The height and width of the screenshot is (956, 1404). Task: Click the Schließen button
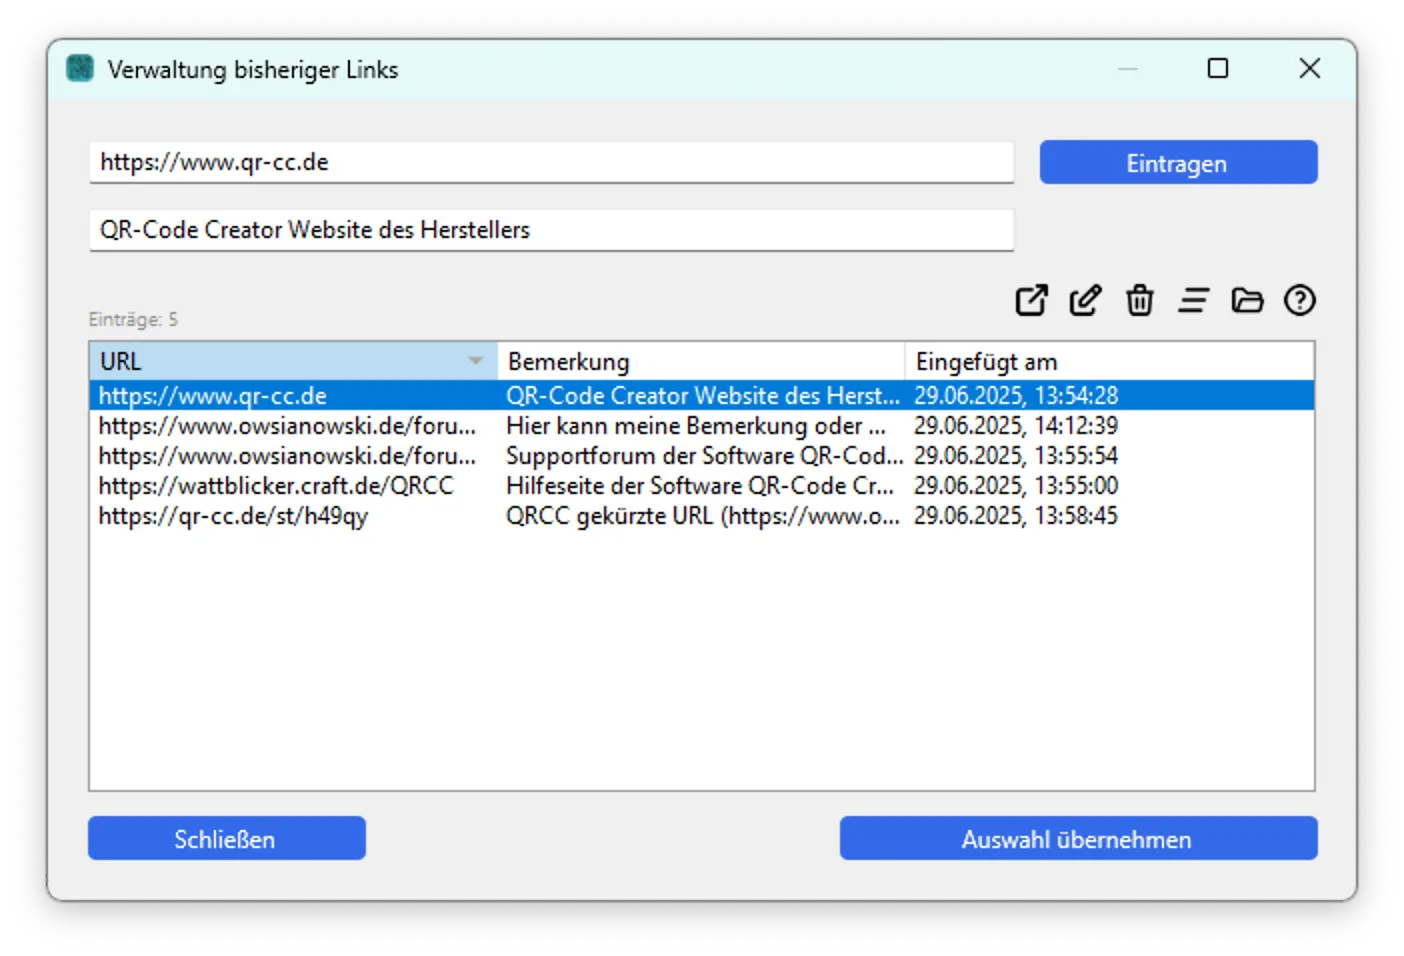click(226, 838)
